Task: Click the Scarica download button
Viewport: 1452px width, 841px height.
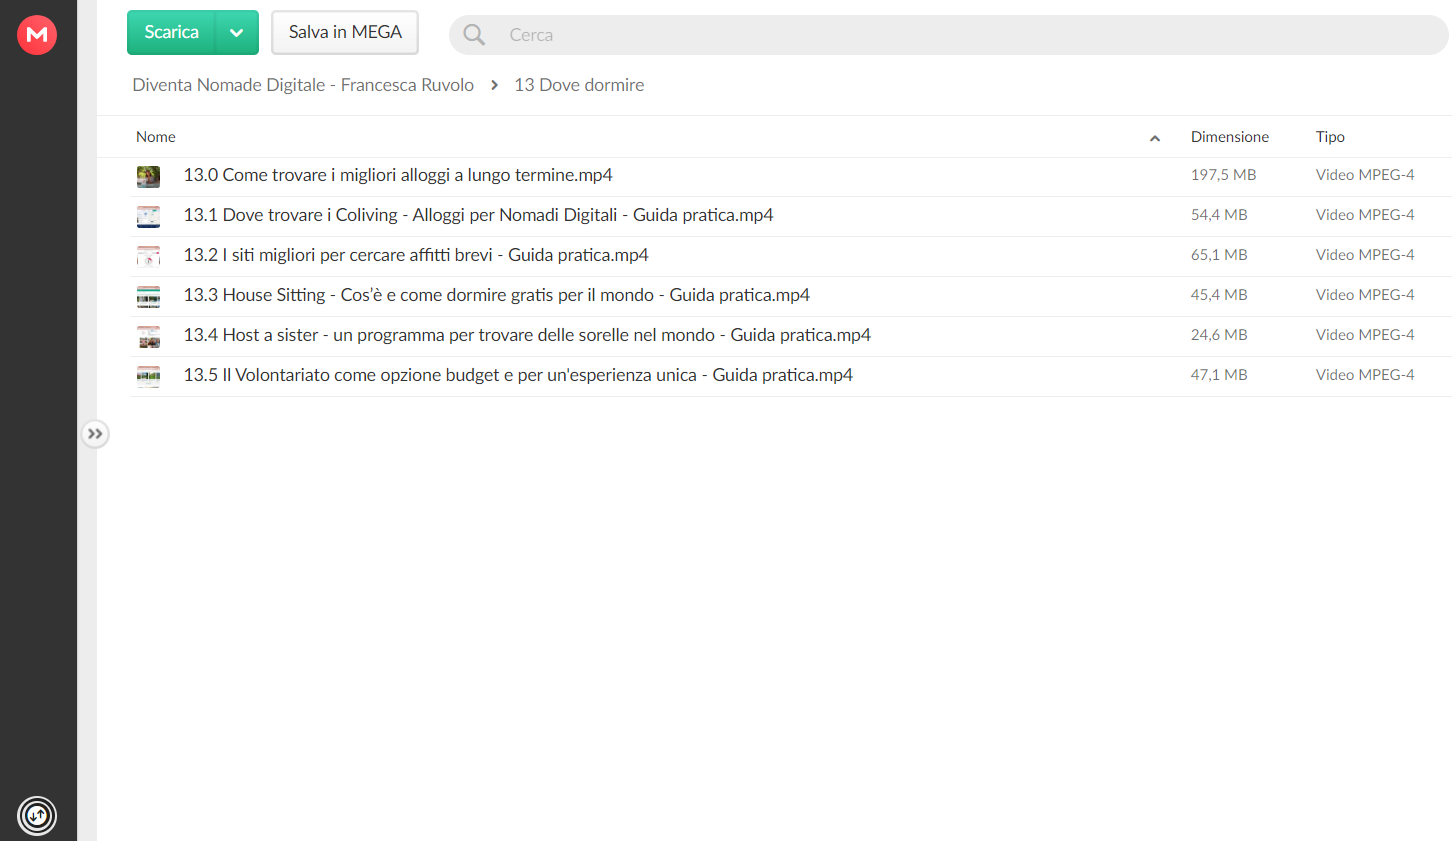Action: pos(171,32)
